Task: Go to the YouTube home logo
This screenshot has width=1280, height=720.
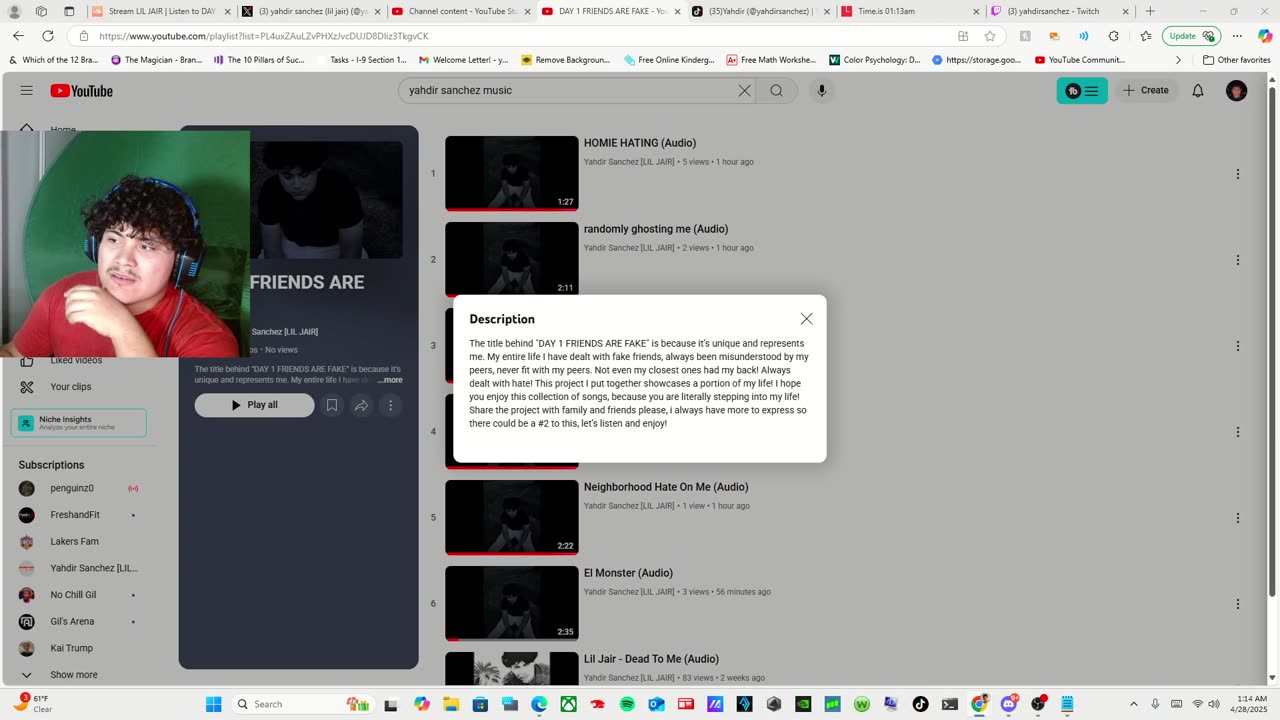Action: click(82, 91)
